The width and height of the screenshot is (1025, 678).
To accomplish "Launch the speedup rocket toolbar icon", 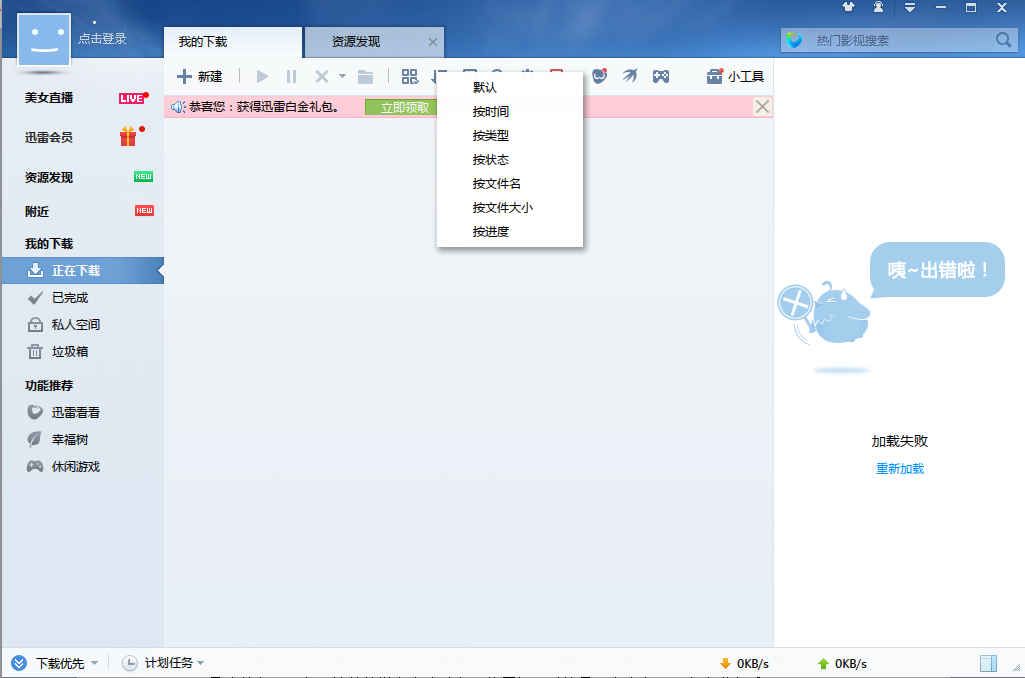I will coord(629,76).
